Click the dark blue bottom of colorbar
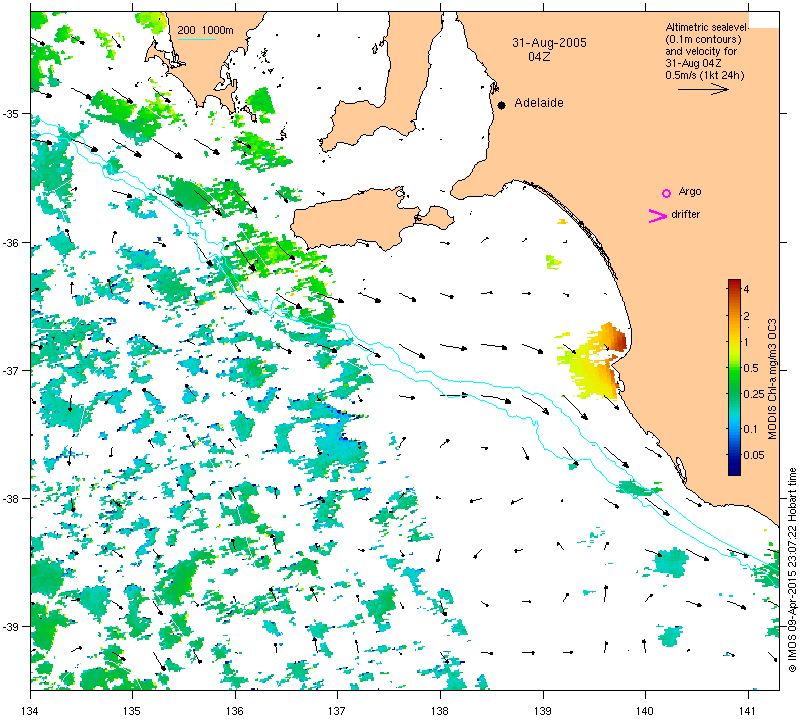Screen dimensions: 800x720 (x=734, y=470)
